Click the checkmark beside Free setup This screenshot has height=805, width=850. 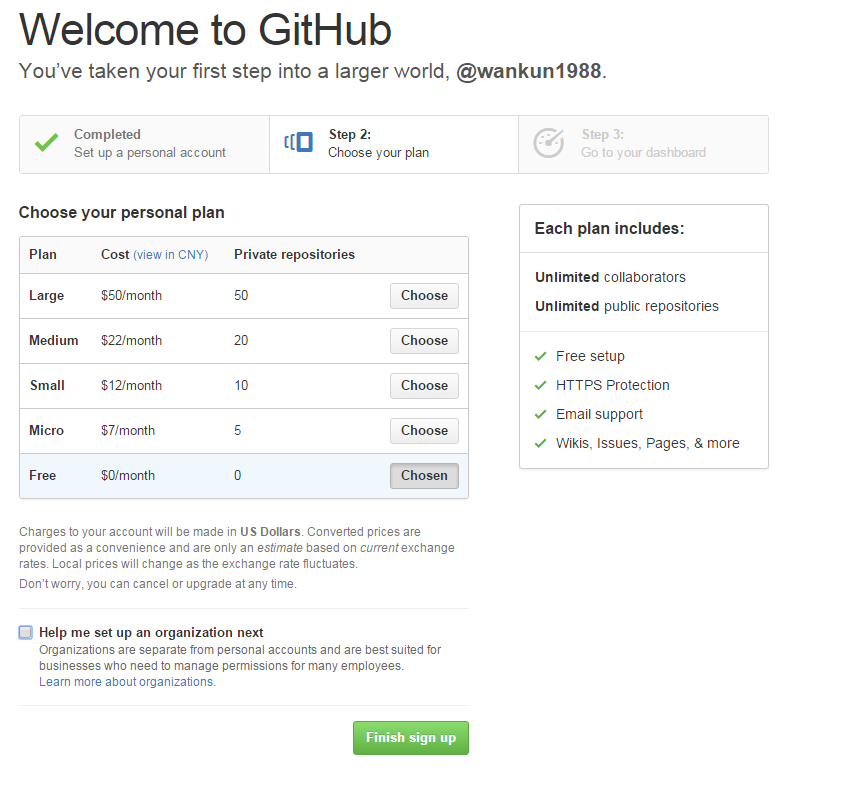click(x=540, y=356)
